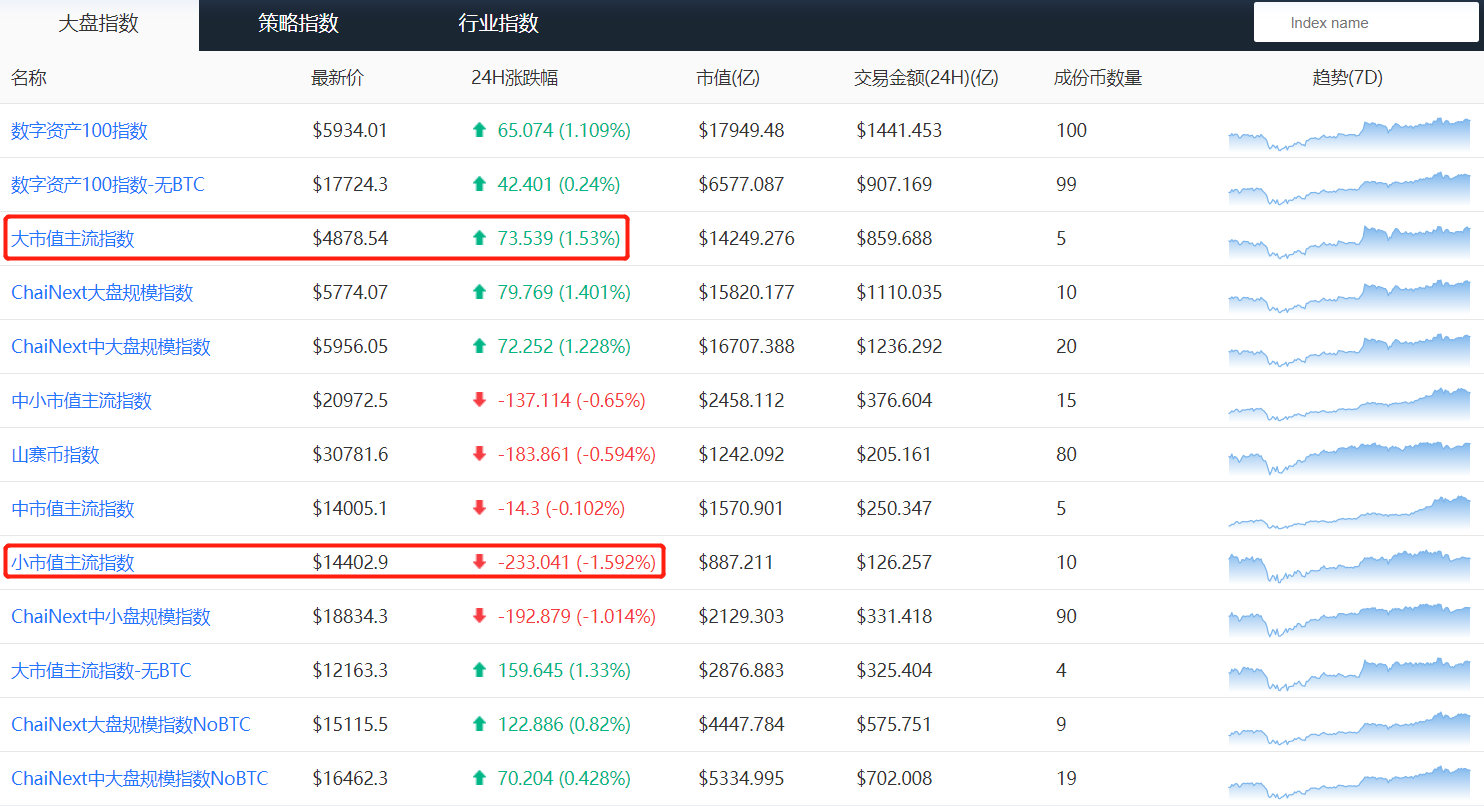Click the 7D trend chart for 山寨币指数
1484x806 pixels.
pos(1349,458)
